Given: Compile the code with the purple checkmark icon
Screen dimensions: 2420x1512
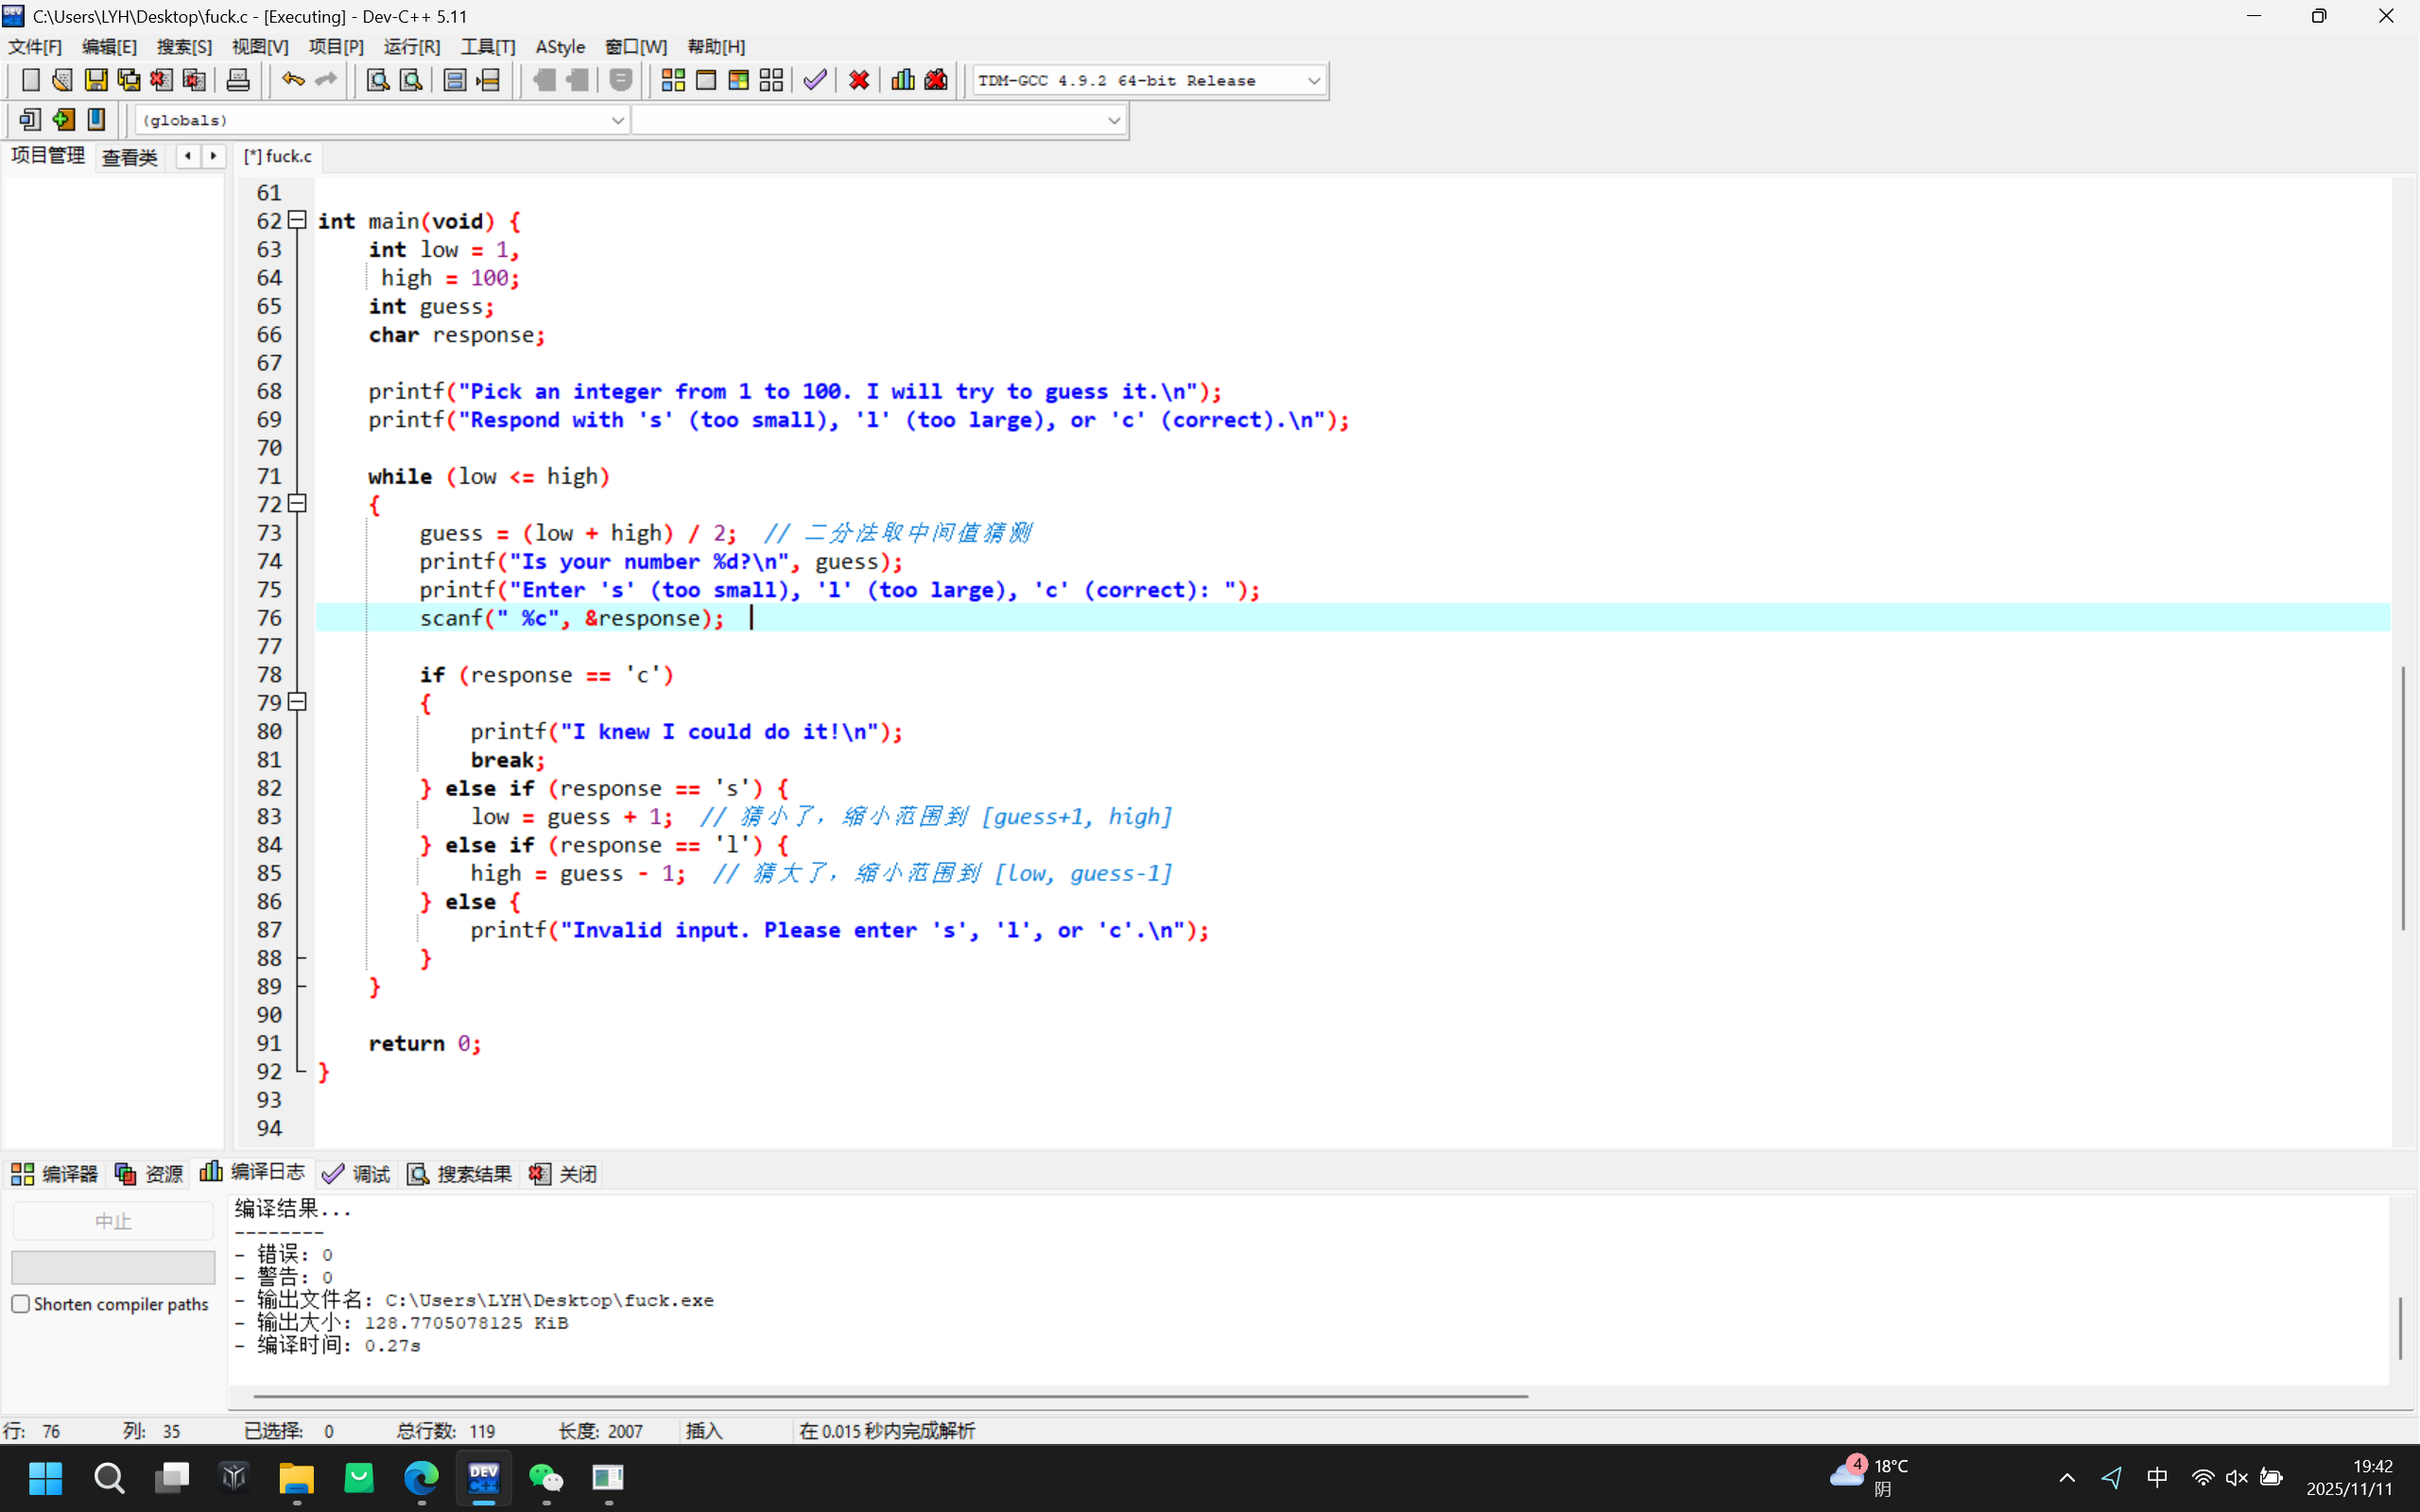Looking at the screenshot, I should (x=813, y=80).
